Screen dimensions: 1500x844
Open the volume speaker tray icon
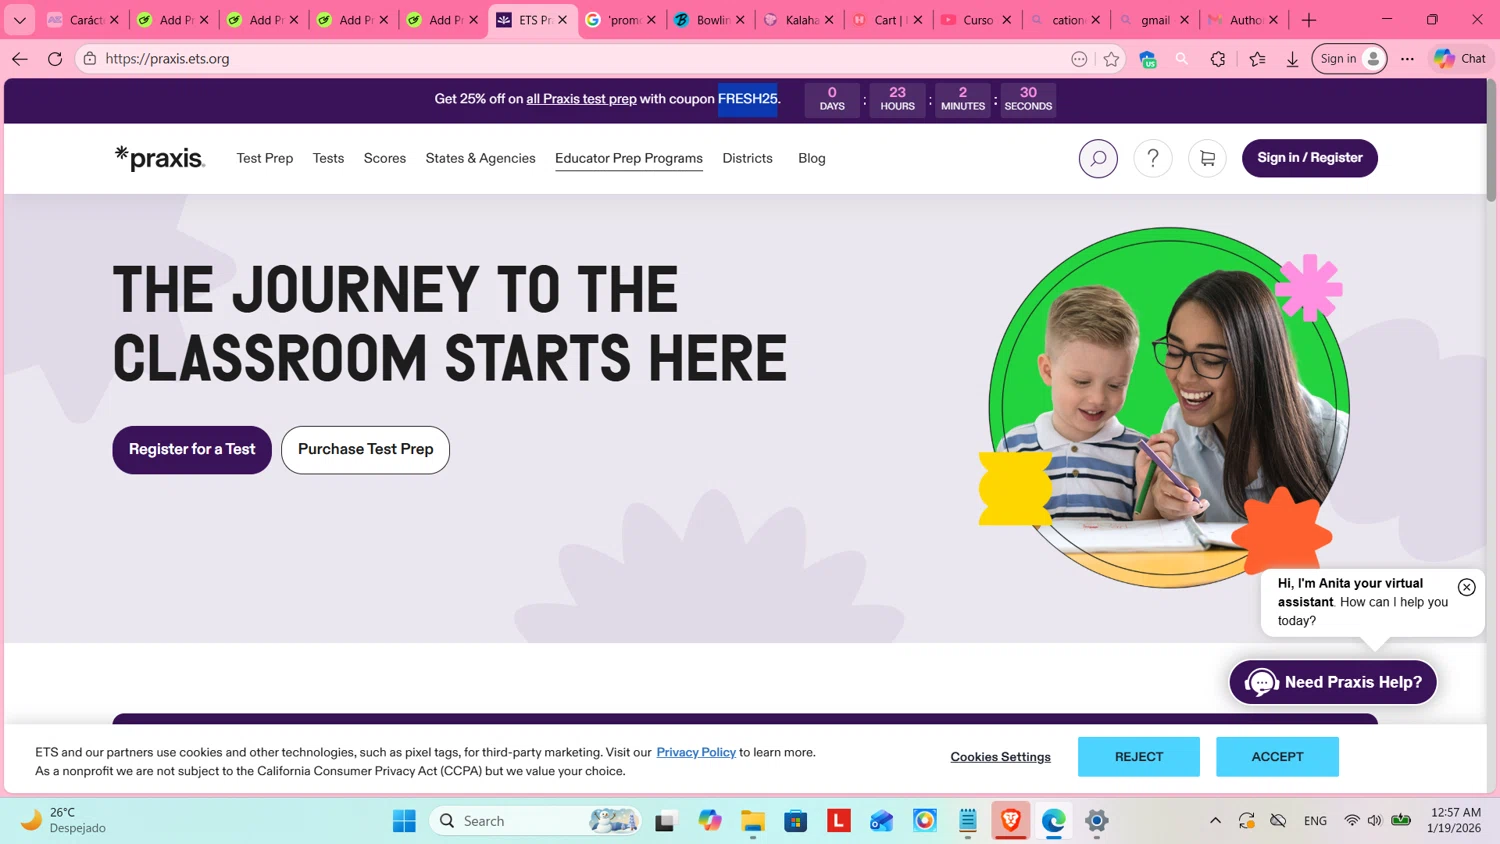pyautogui.click(x=1375, y=821)
